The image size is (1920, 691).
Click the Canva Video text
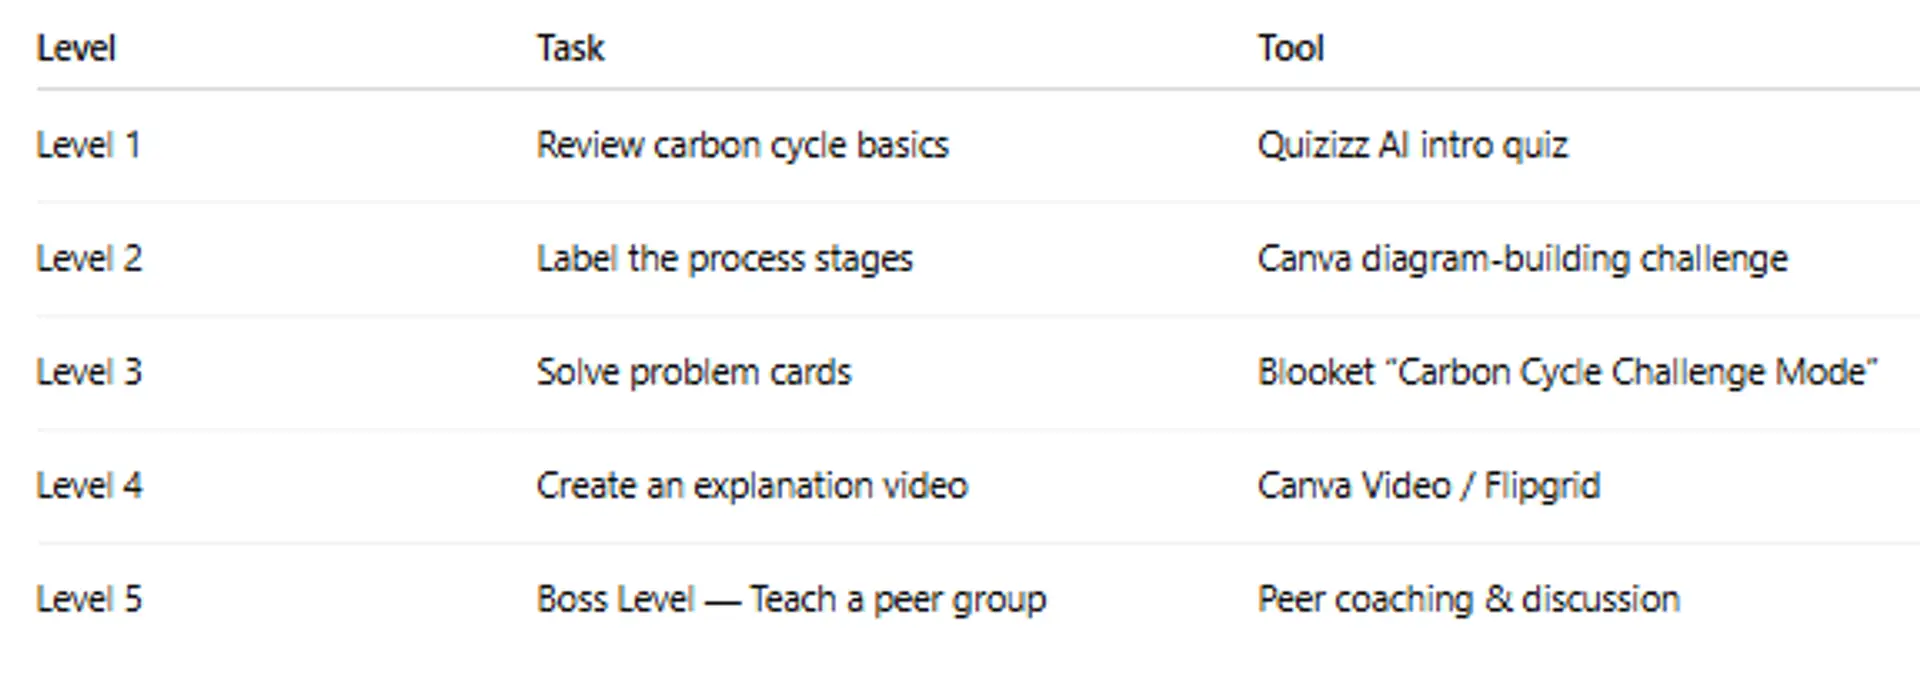1353,486
